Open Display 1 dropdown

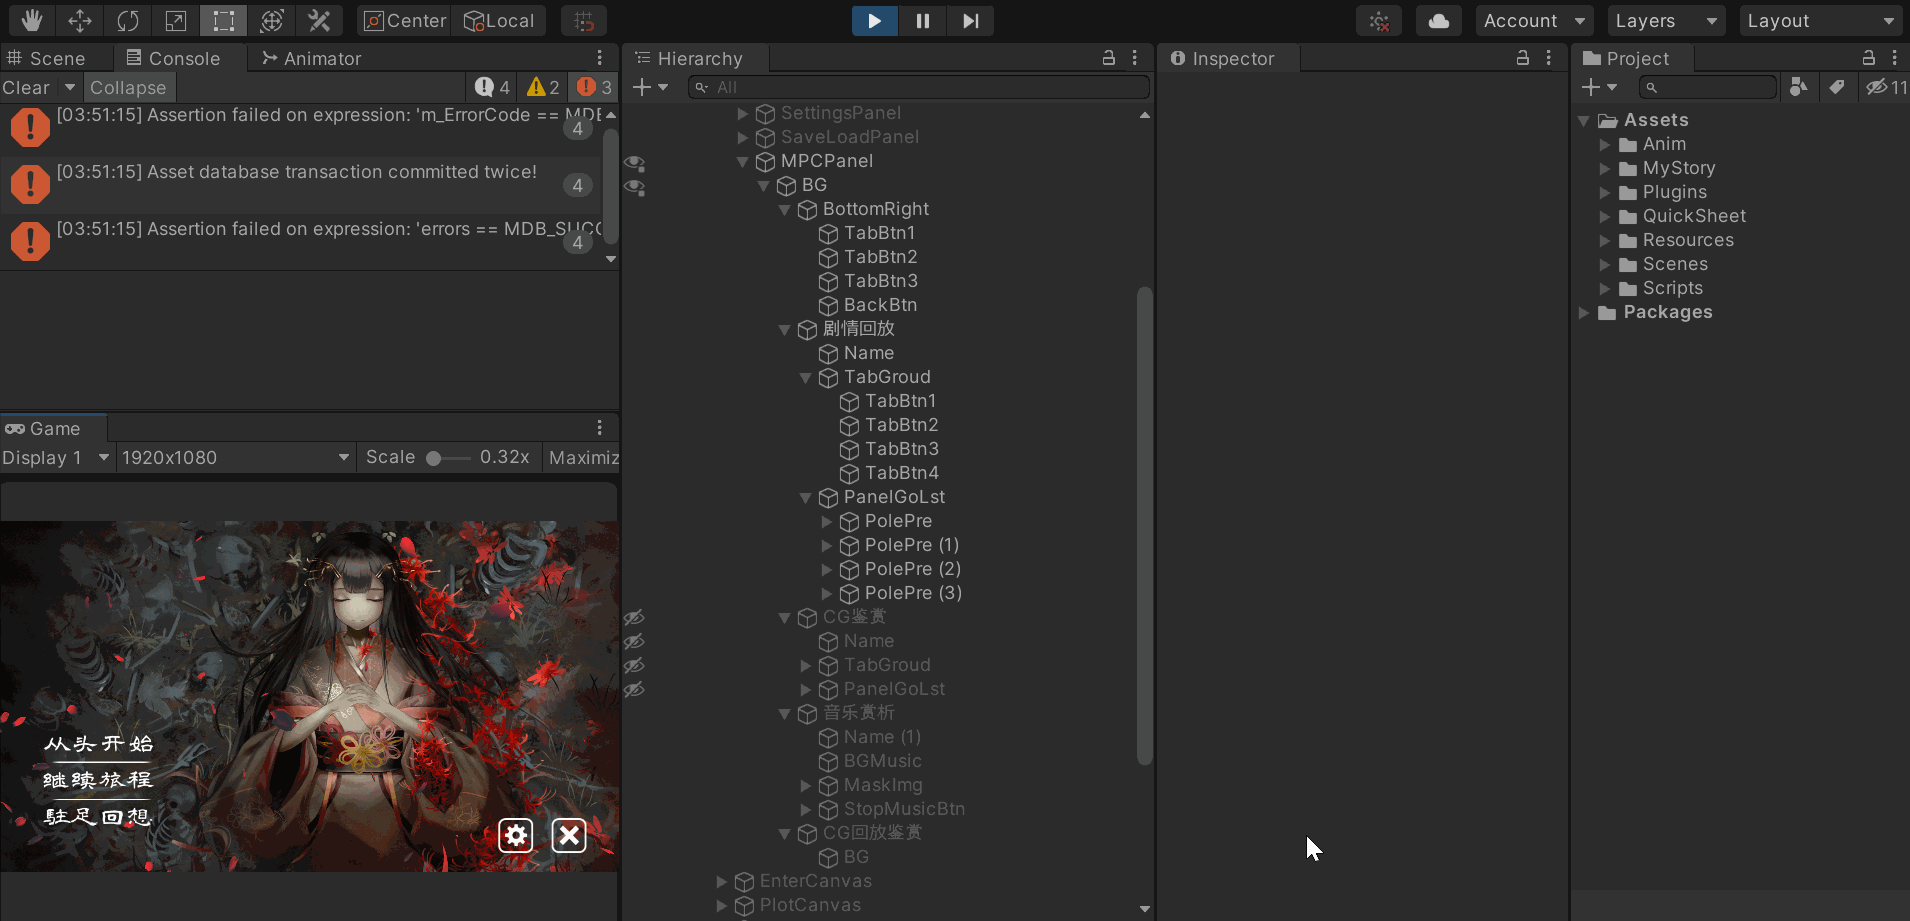pyautogui.click(x=56, y=457)
